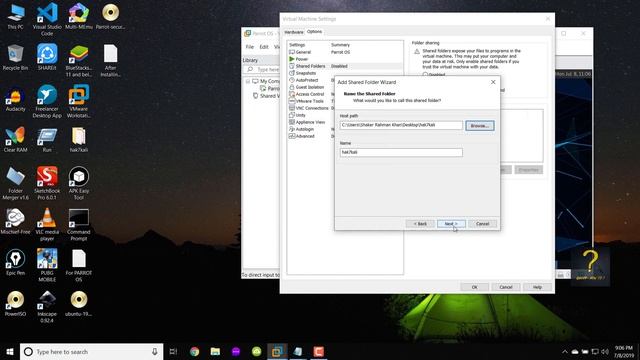
Task: Select the Epic Pen desktop shortcut
Action: [16, 262]
